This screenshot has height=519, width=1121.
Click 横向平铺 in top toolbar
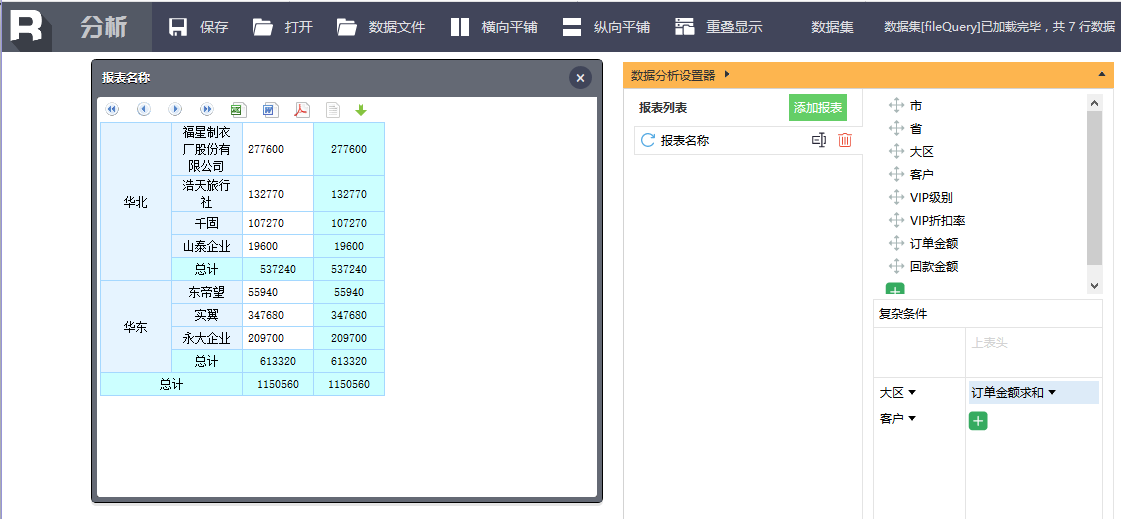click(x=494, y=27)
